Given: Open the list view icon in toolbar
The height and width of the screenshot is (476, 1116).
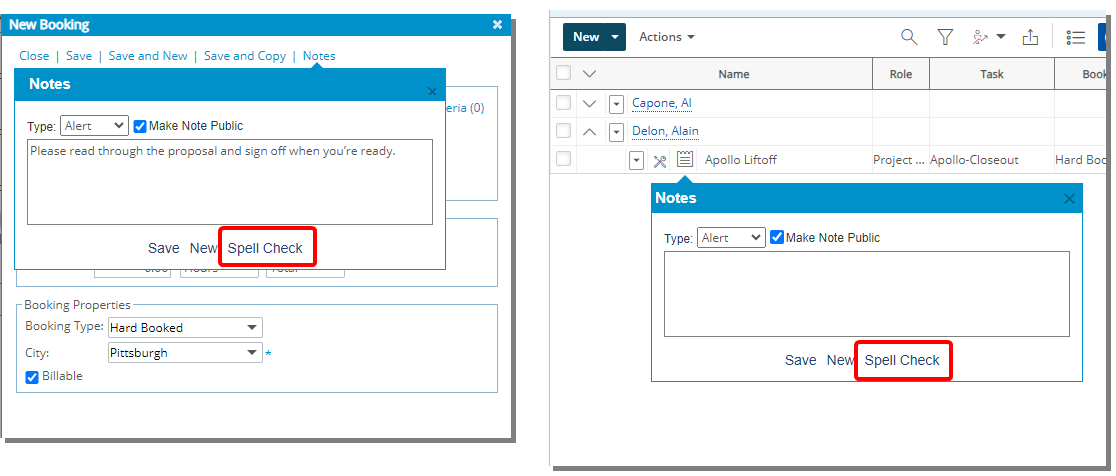Looking at the screenshot, I should [1075, 37].
